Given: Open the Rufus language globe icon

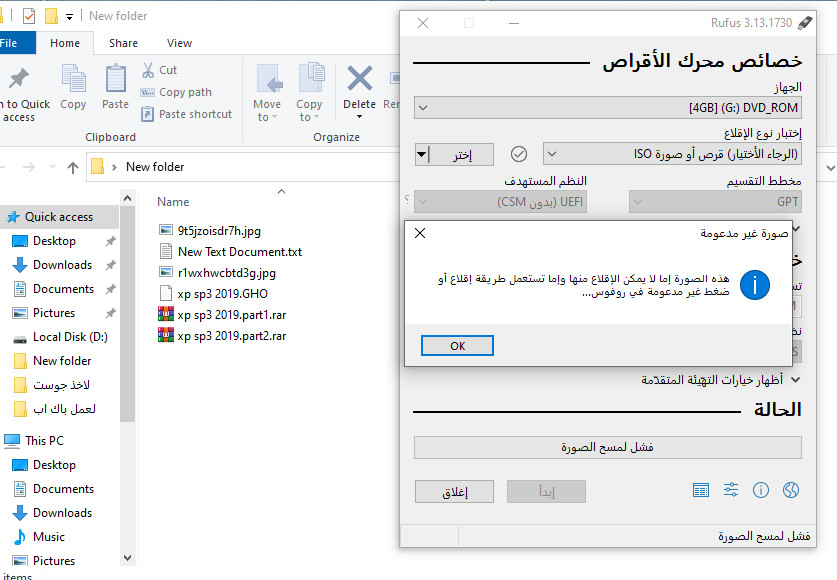Looking at the screenshot, I should (x=791, y=490).
